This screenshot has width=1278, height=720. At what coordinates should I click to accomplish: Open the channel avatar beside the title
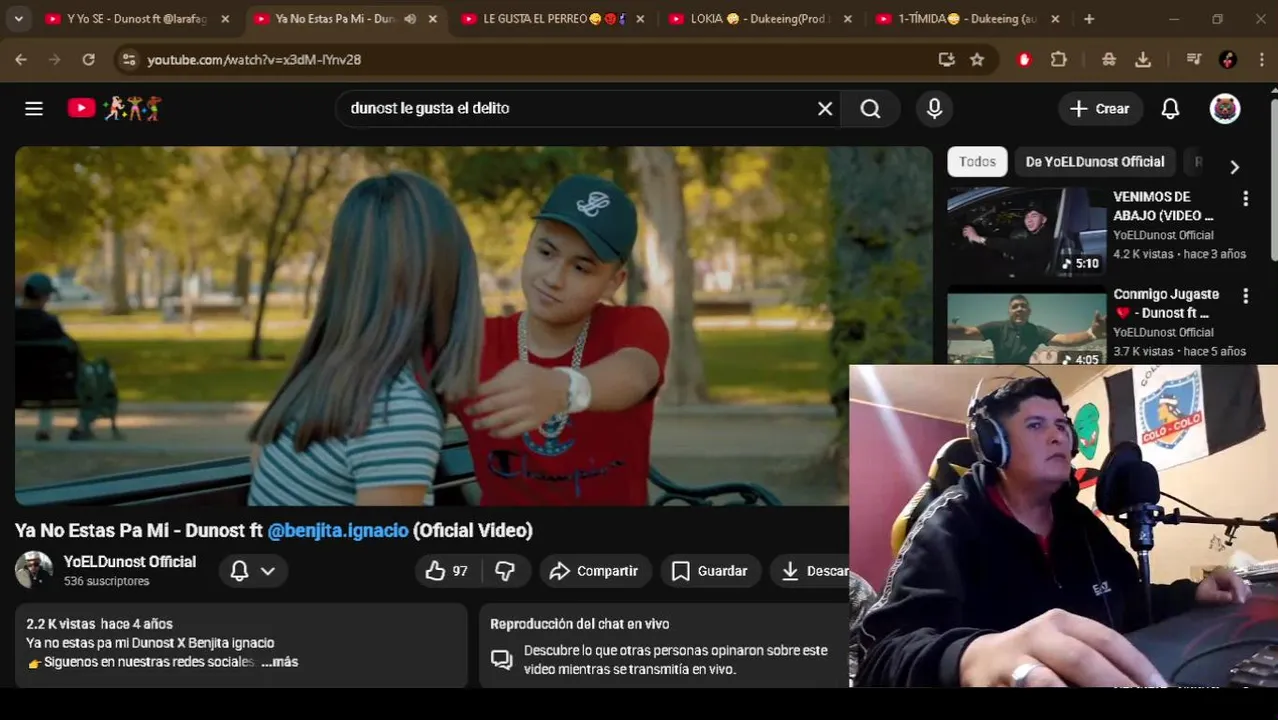[x=34, y=570]
